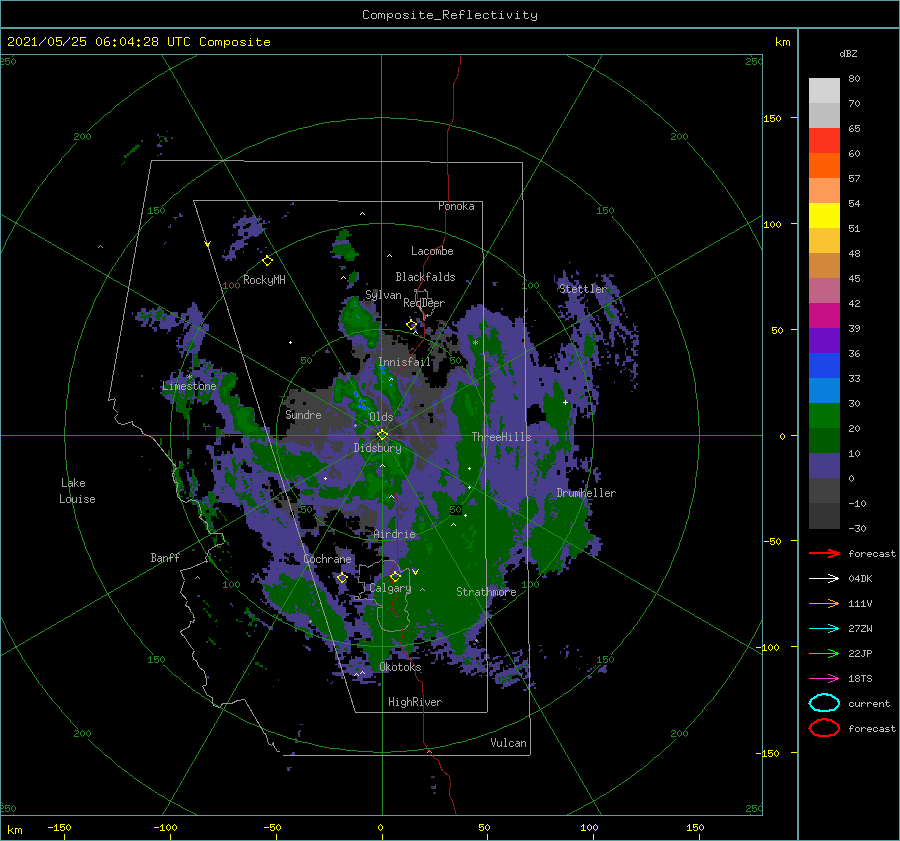The height and width of the screenshot is (841, 900).
Task: Click the Stettler label
Action: (x=583, y=289)
